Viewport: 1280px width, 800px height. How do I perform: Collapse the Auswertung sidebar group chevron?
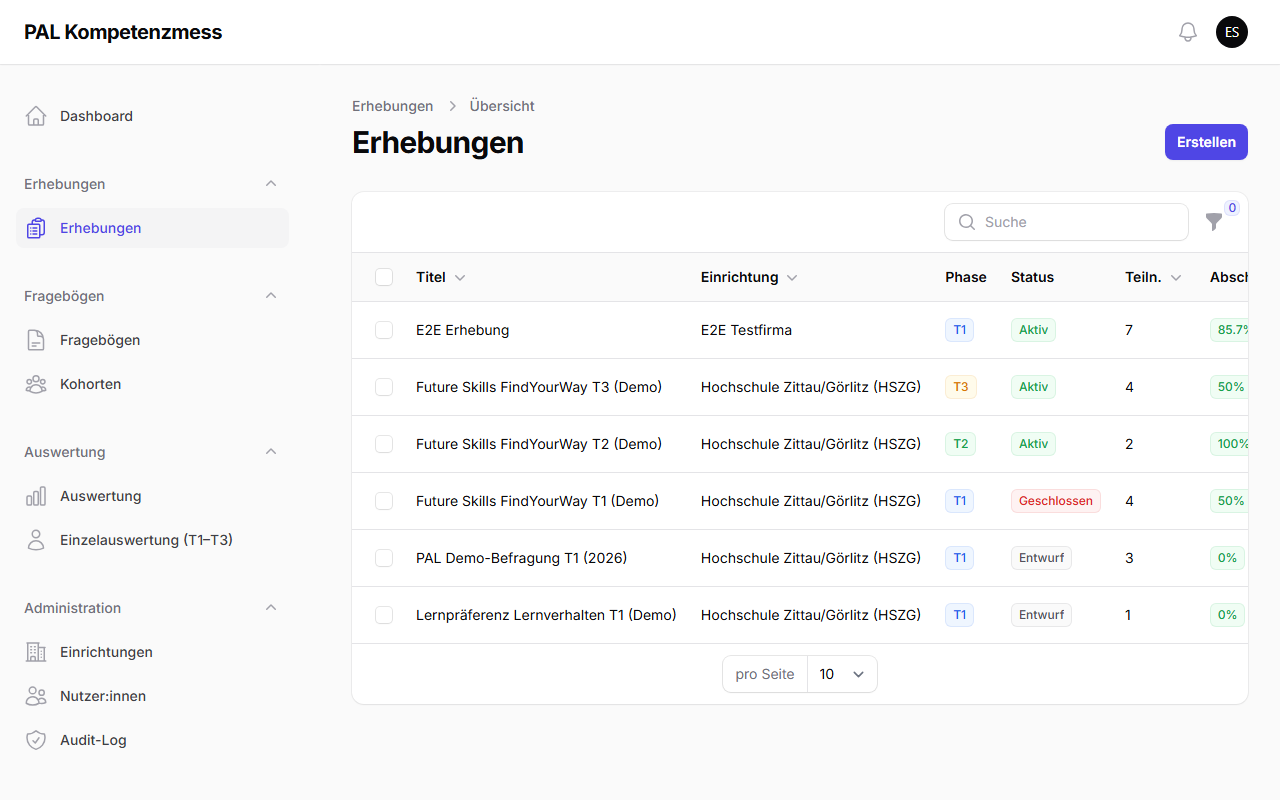tap(270, 452)
